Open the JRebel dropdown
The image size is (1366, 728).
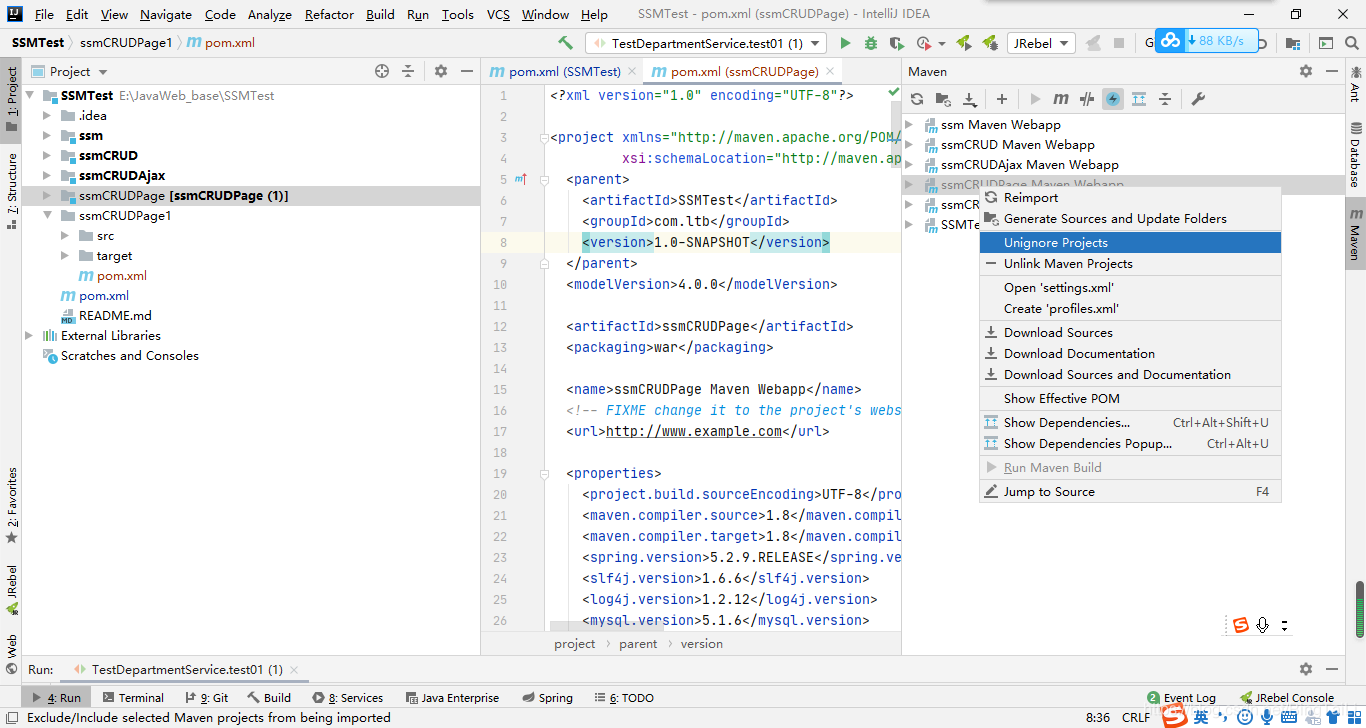pos(1041,43)
